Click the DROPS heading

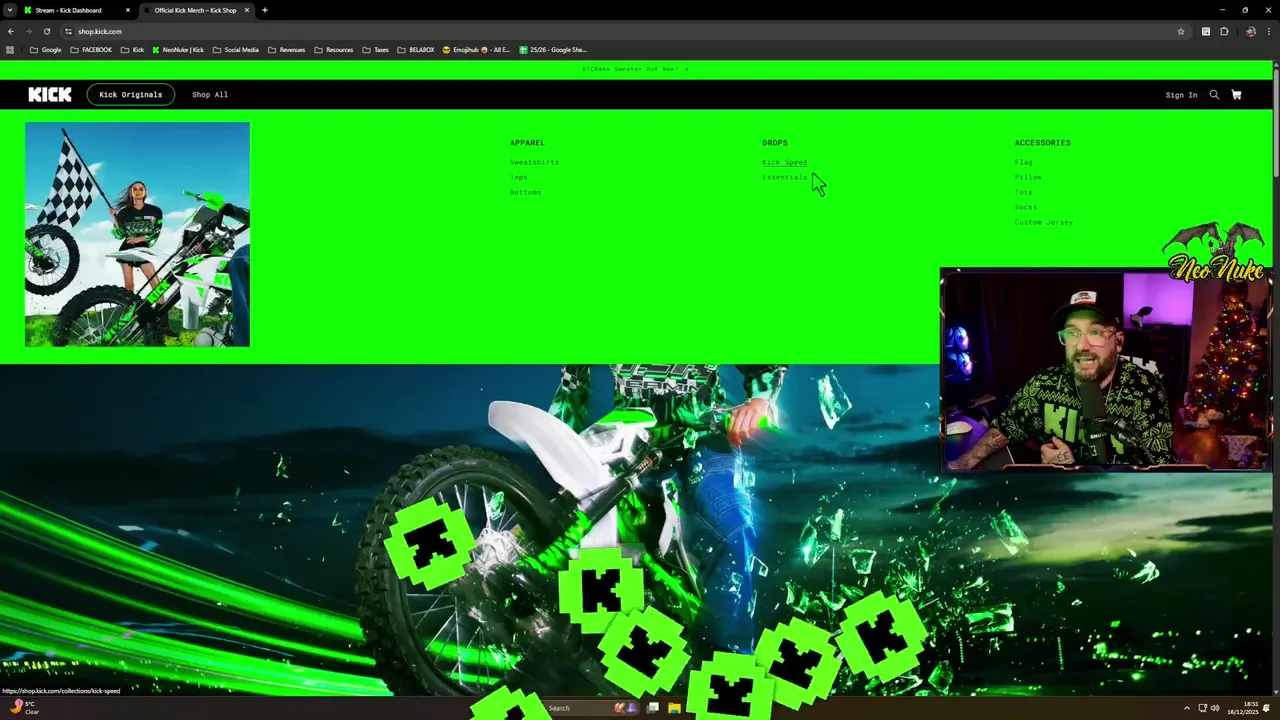775,143
